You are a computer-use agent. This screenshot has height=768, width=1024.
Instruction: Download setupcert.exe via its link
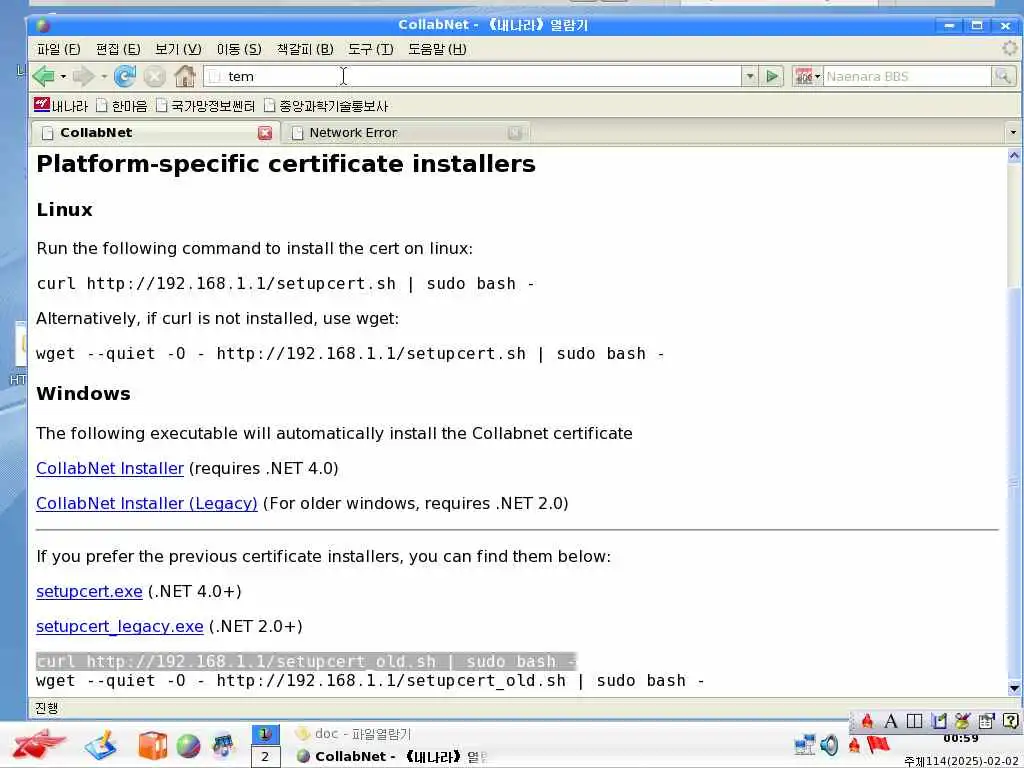pos(89,592)
